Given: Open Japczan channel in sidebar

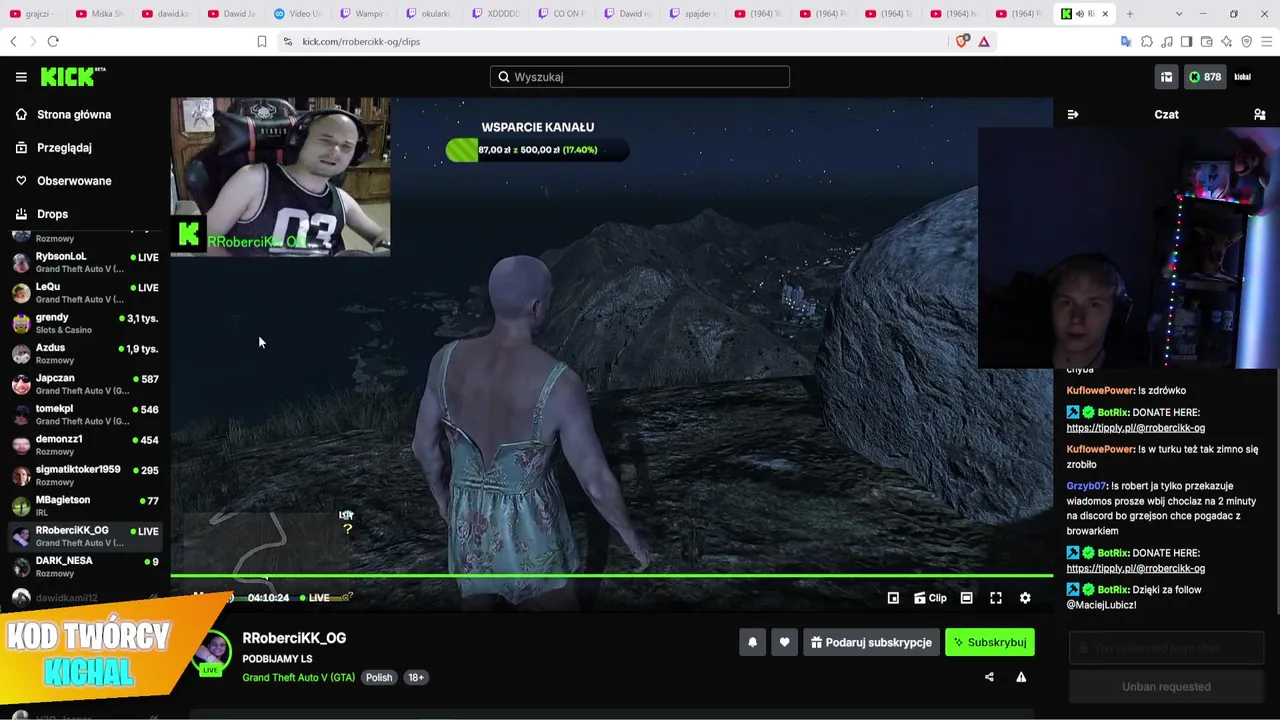Looking at the screenshot, I should tap(85, 384).
